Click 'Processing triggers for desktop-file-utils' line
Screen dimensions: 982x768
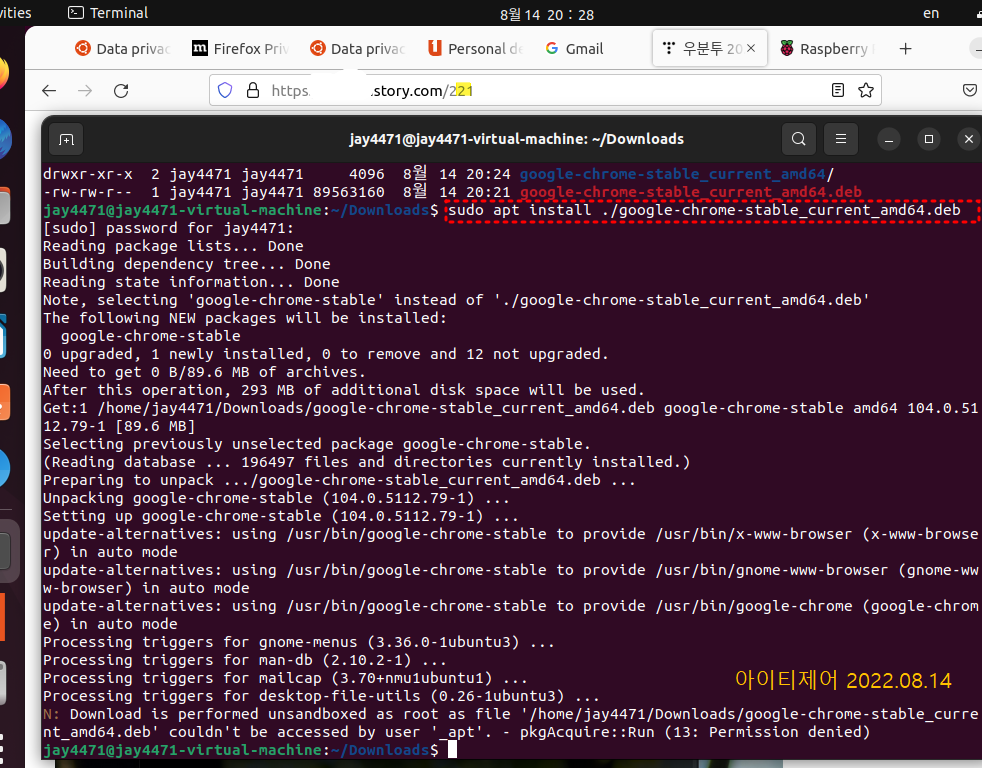coord(321,696)
